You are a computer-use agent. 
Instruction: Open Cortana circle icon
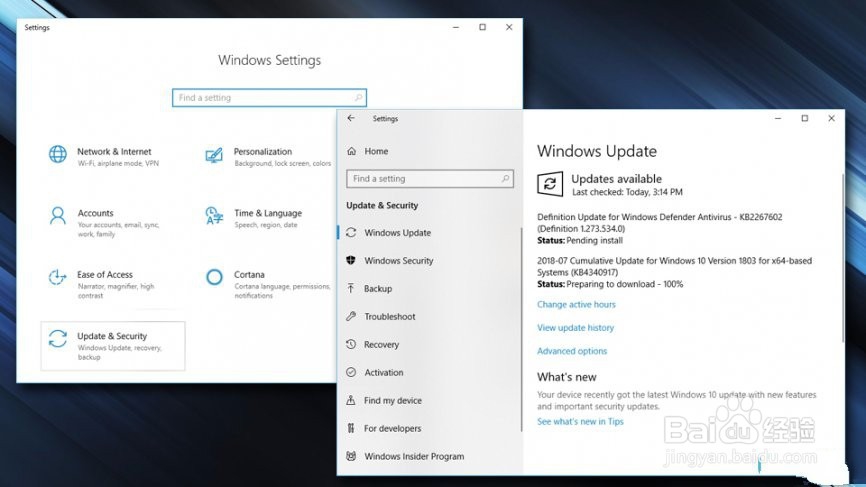pos(214,277)
